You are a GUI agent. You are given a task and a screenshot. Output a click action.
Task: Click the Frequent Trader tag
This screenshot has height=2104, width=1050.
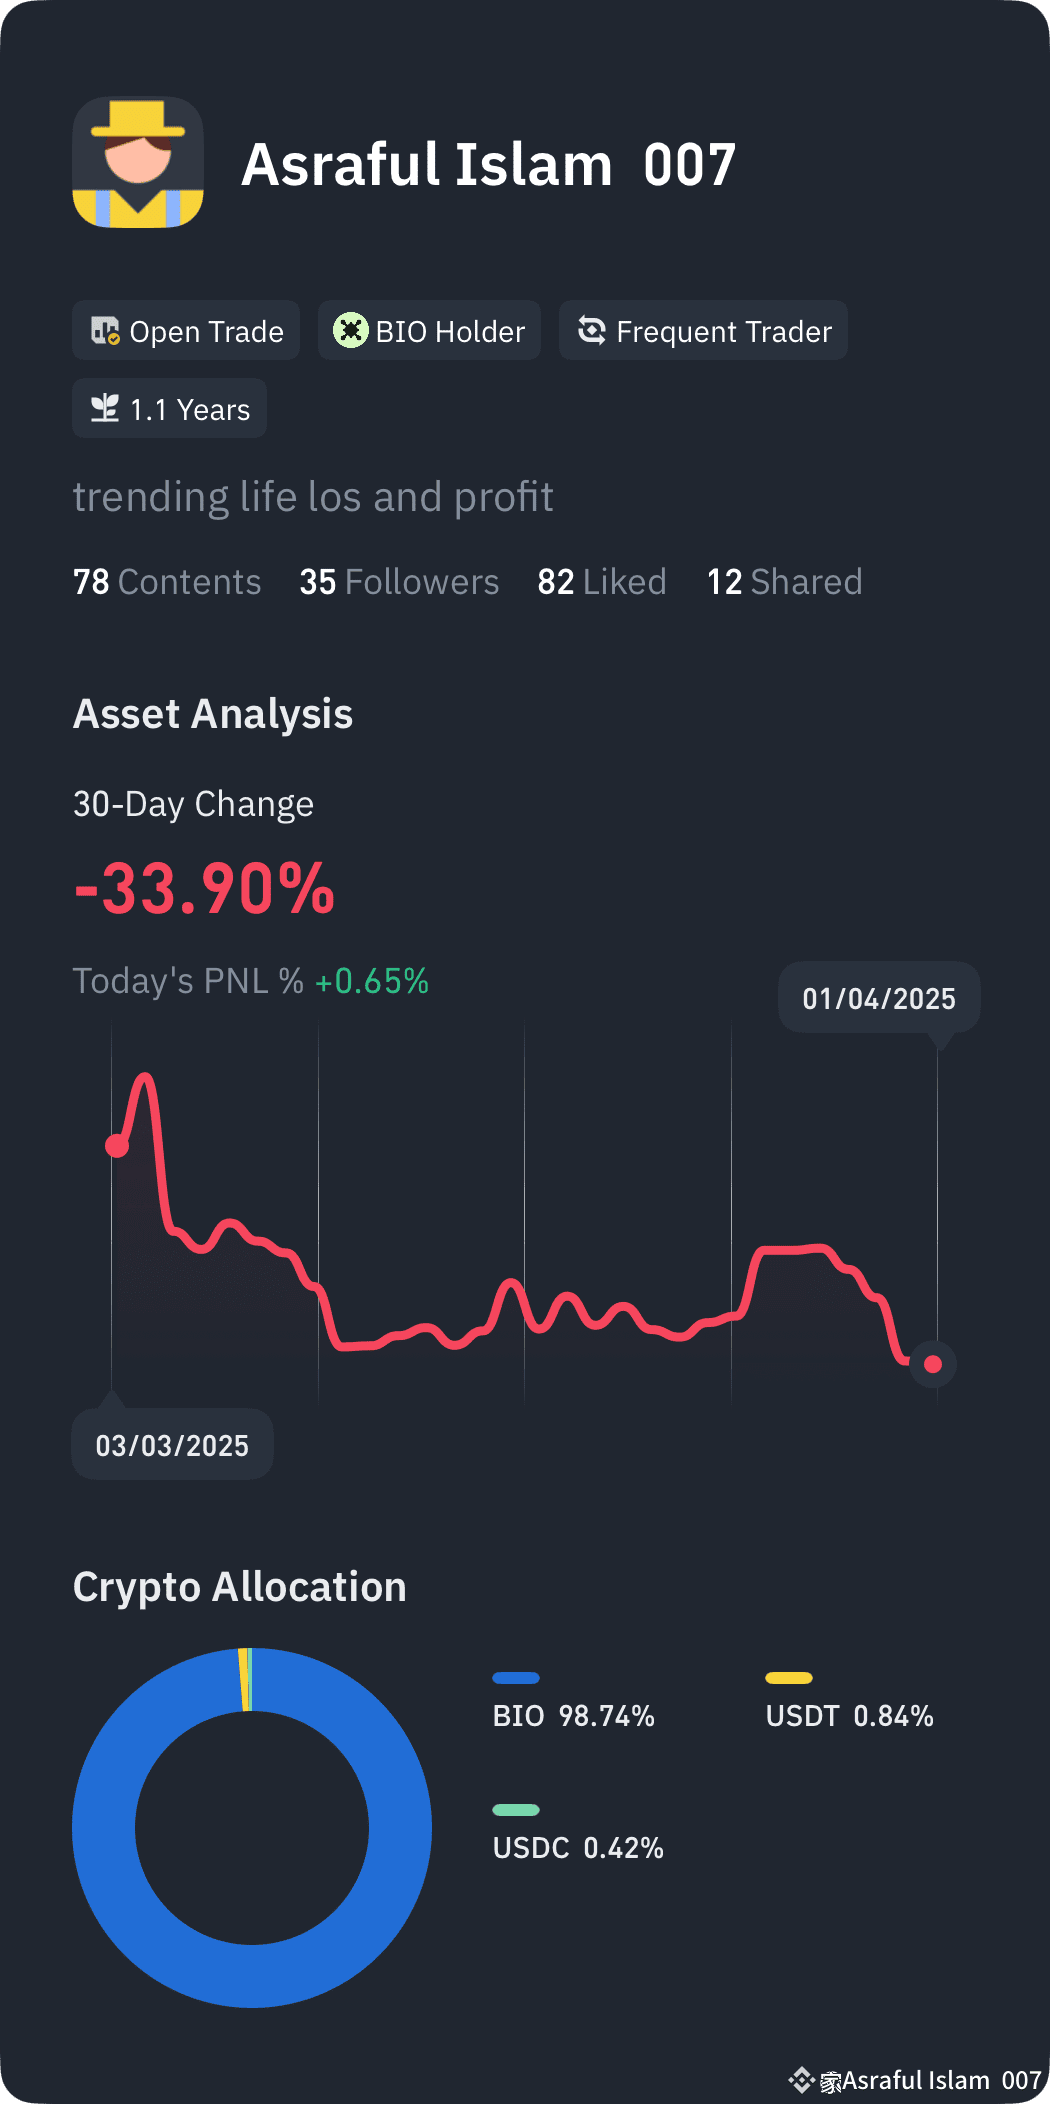[x=703, y=330]
